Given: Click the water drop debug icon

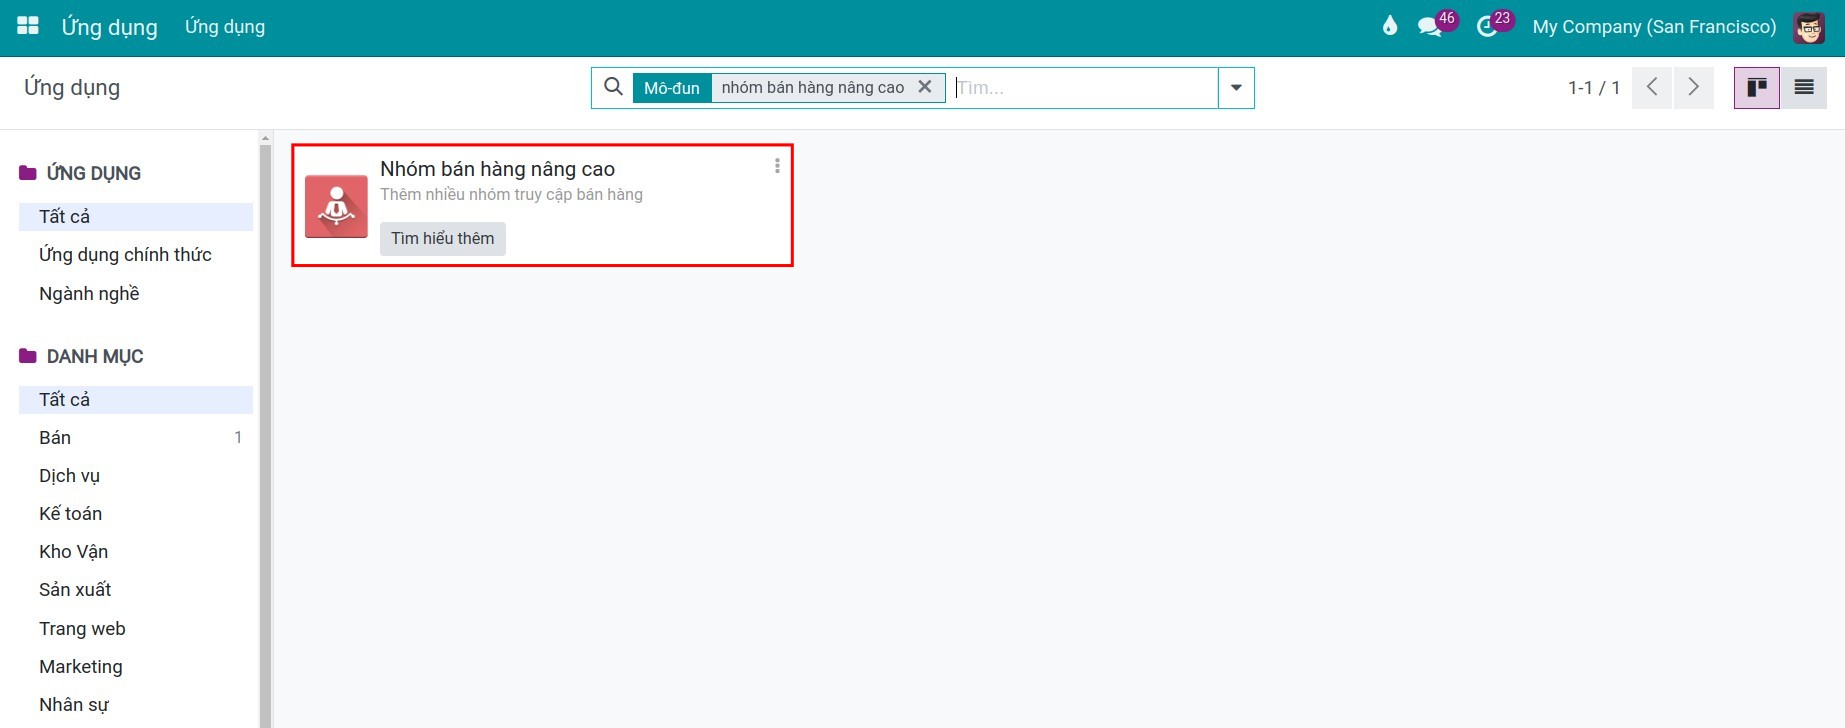Looking at the screenshot, I should (x=1389, y=26).
